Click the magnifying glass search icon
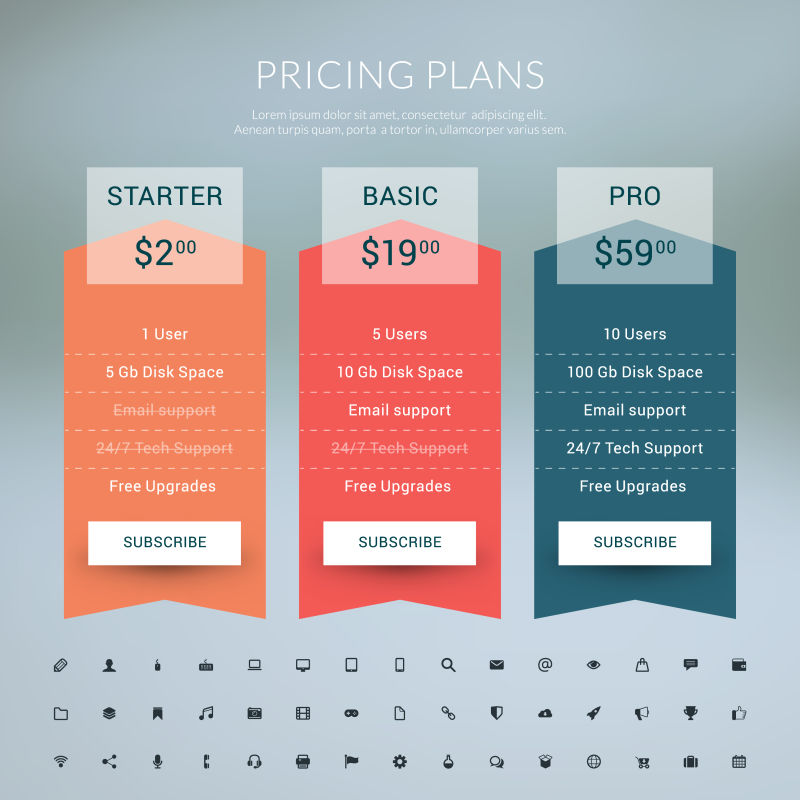800x800 pixels. [x=448, y=665]
